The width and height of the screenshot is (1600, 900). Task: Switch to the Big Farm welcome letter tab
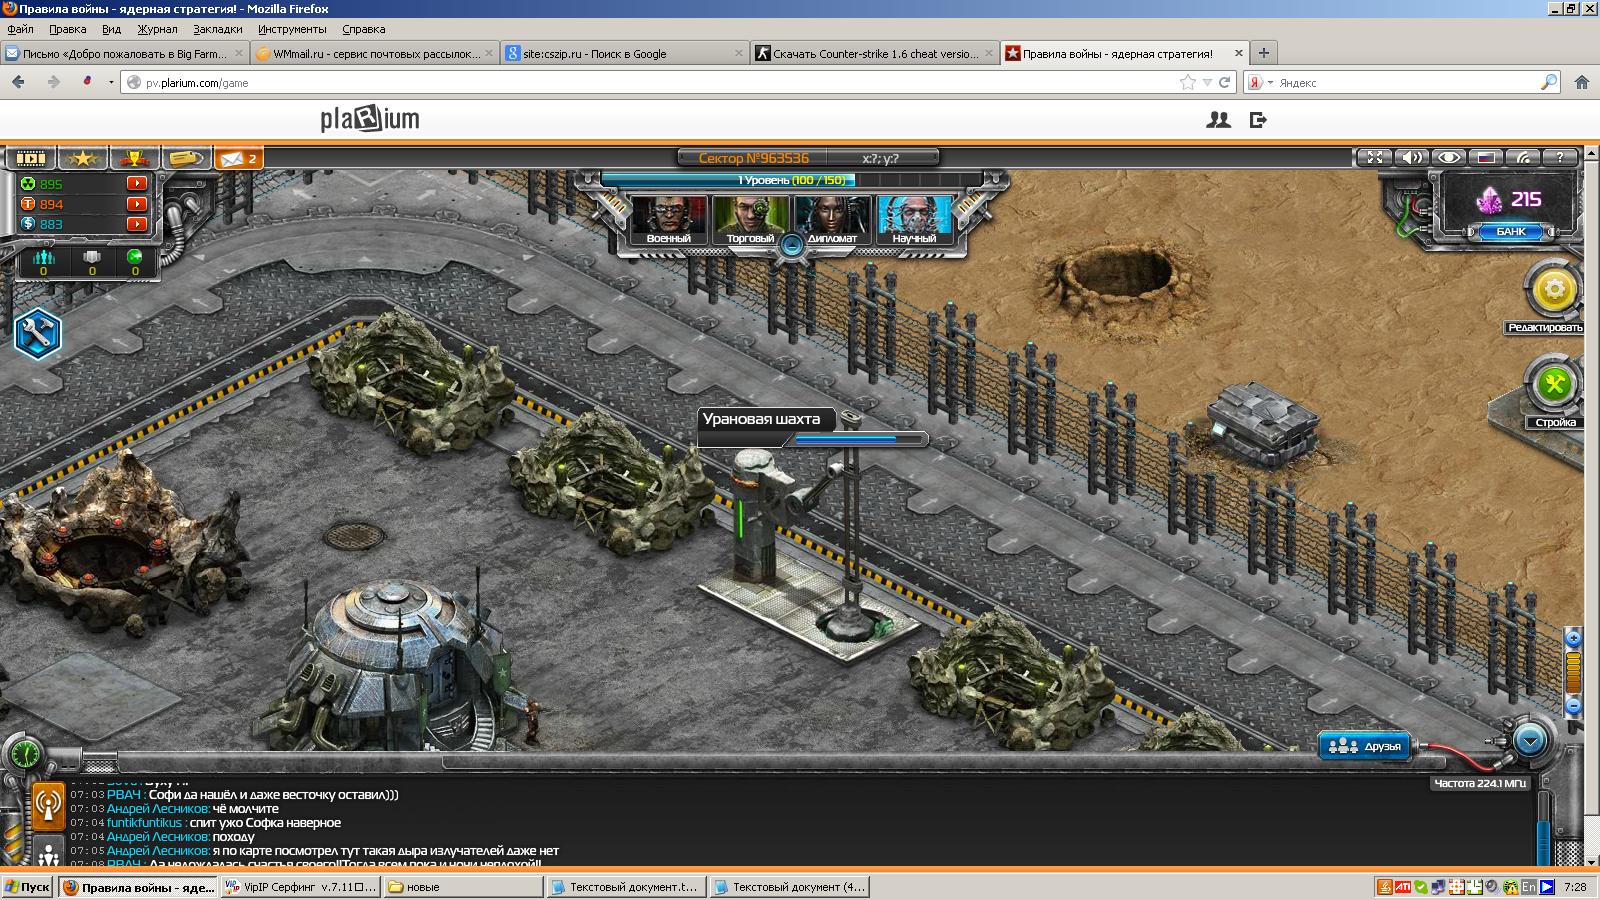[x=125, y=54]
